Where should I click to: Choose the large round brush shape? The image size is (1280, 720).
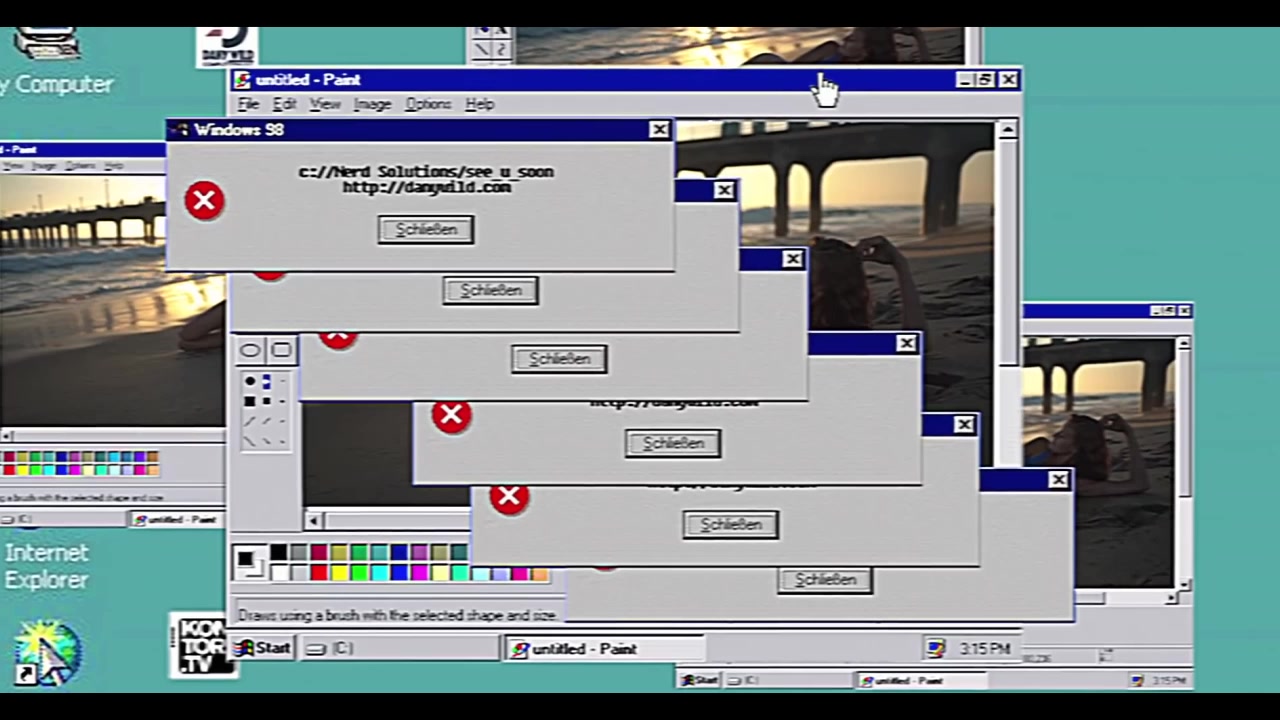pos(250,382)
